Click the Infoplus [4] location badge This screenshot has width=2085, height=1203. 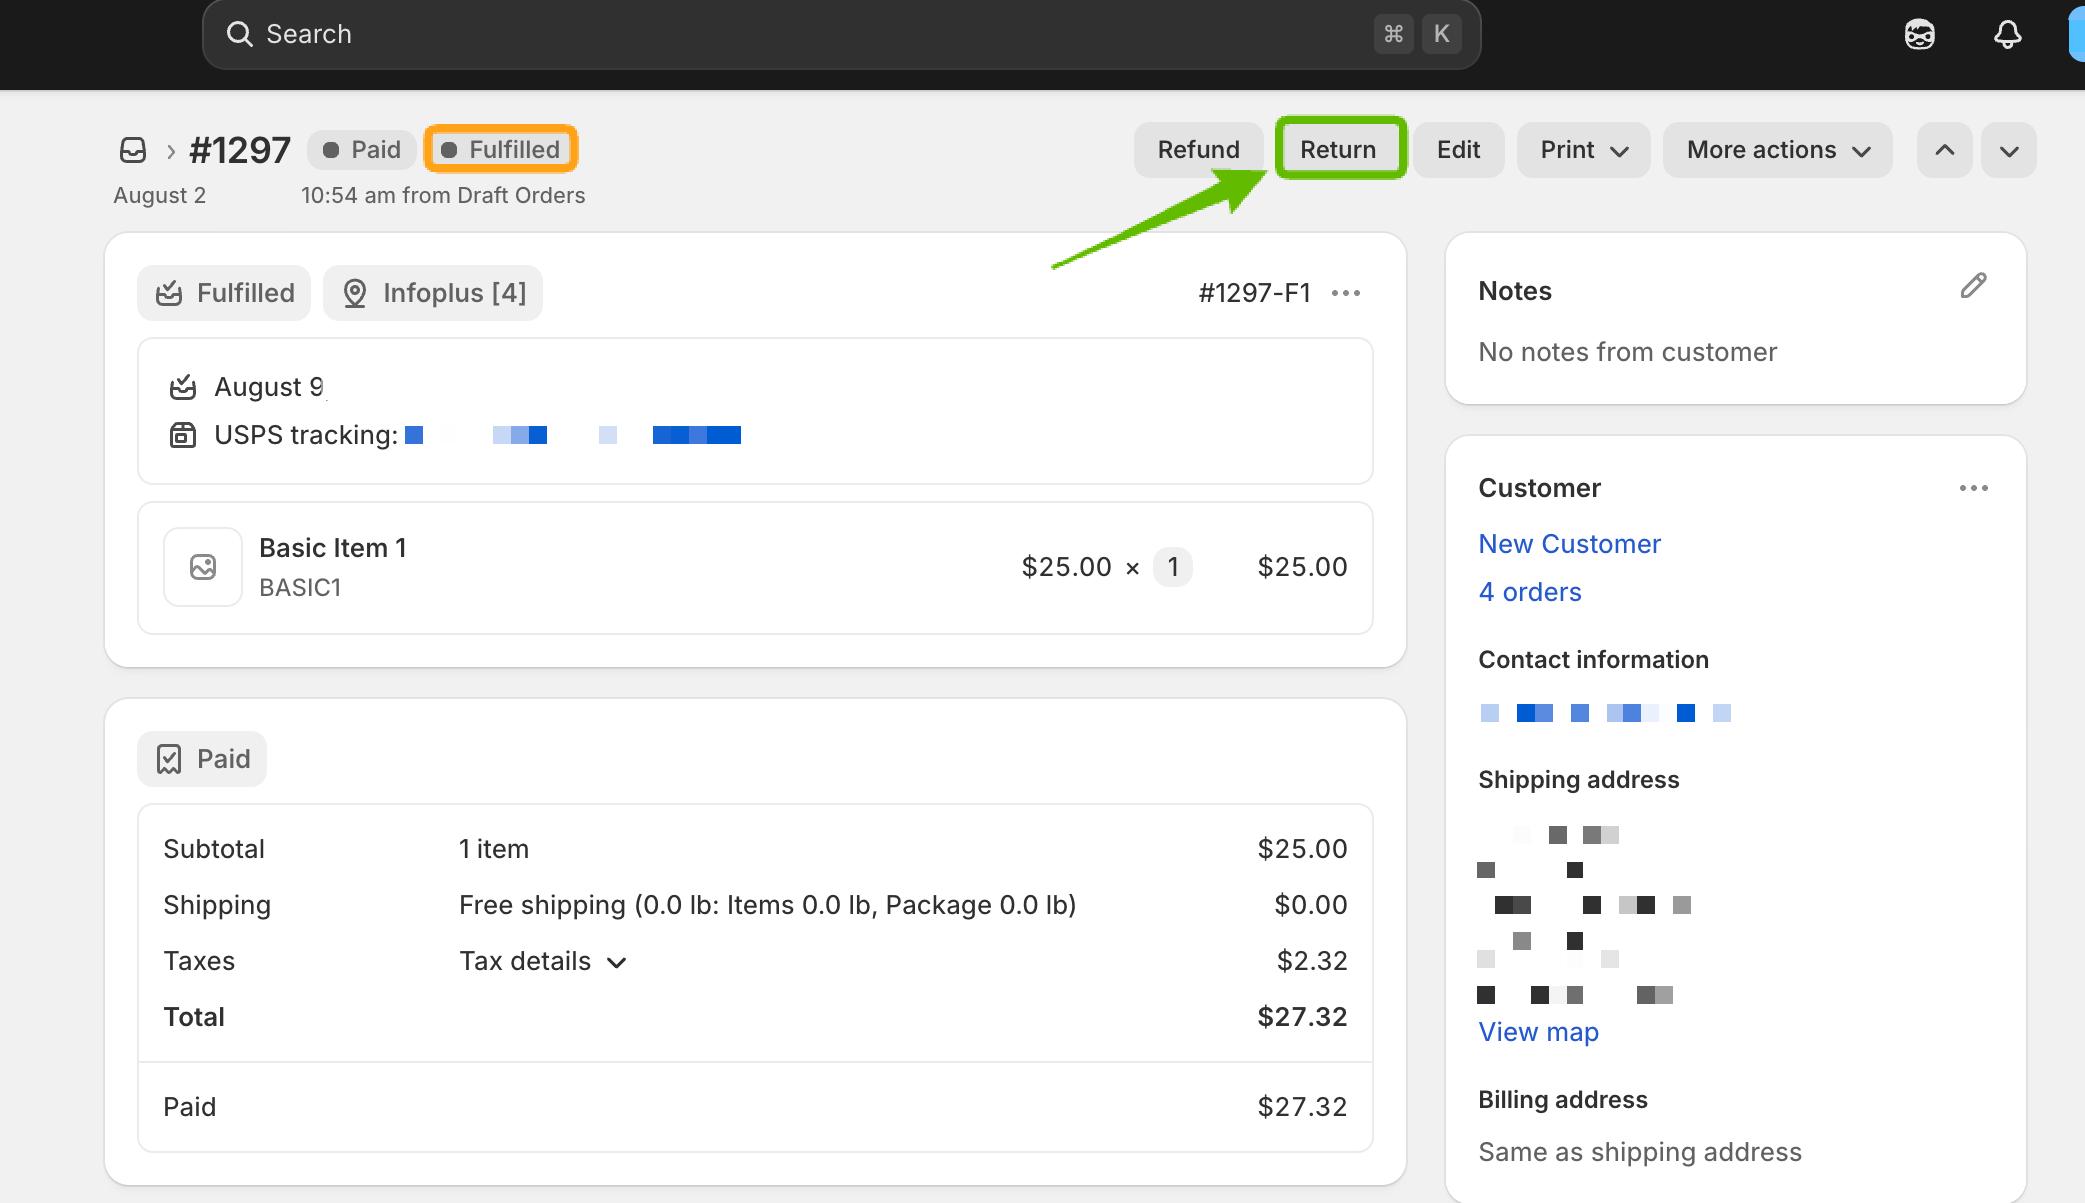433,293
